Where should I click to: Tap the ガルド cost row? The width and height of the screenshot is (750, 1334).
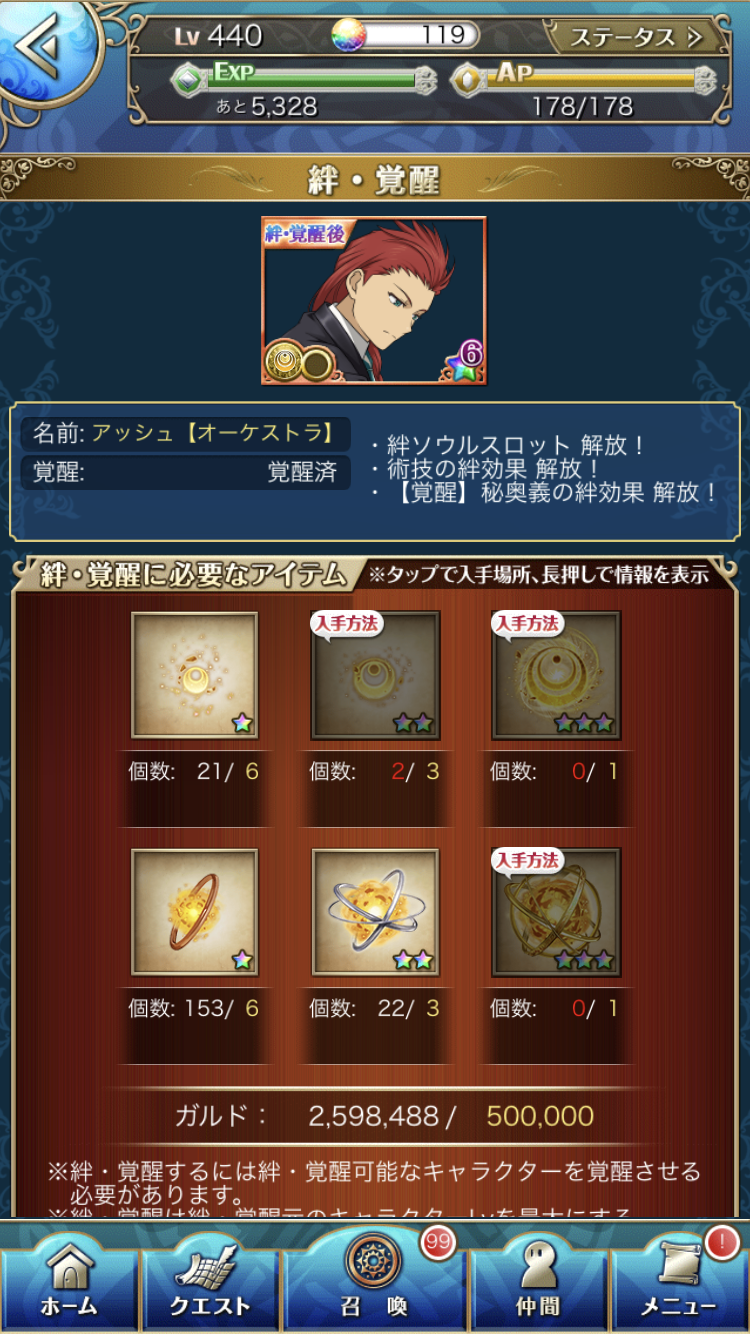tap(384, 1116)
